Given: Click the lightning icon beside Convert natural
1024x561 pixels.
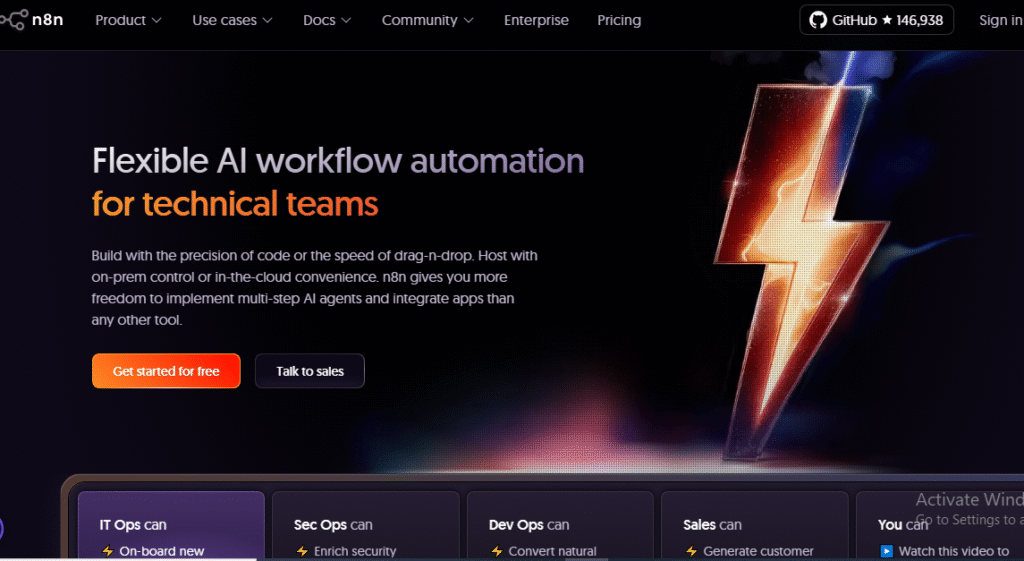Looking at the screenshot, I should 497,551.
